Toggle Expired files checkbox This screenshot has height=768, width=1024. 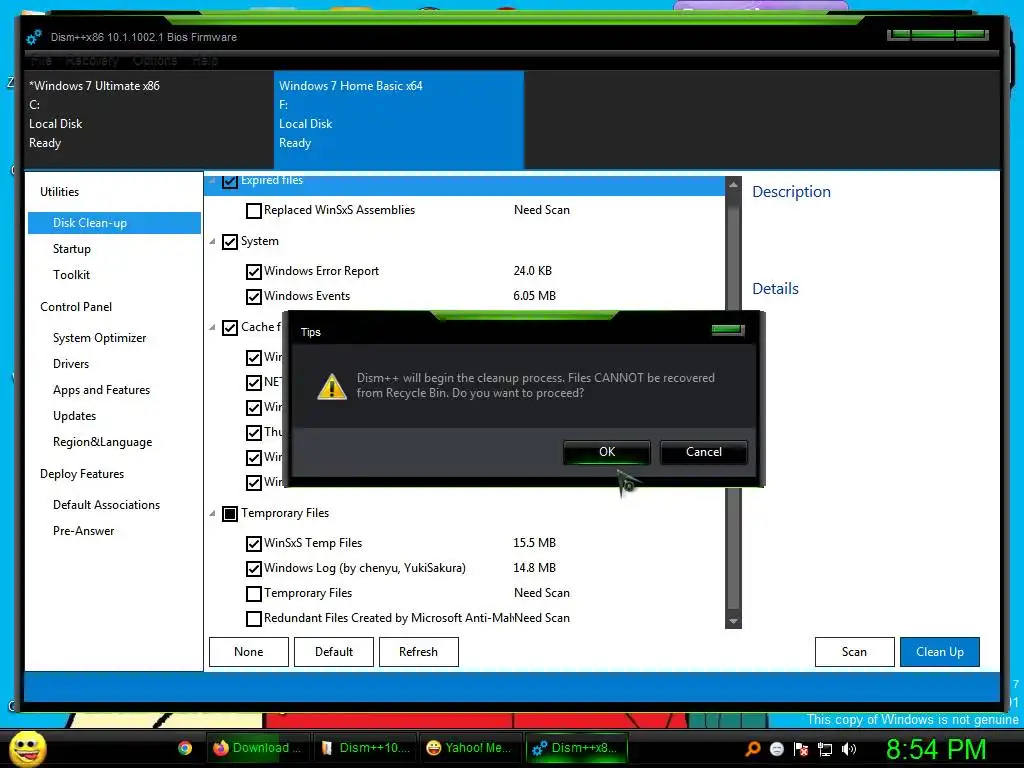tap(229, 182)
